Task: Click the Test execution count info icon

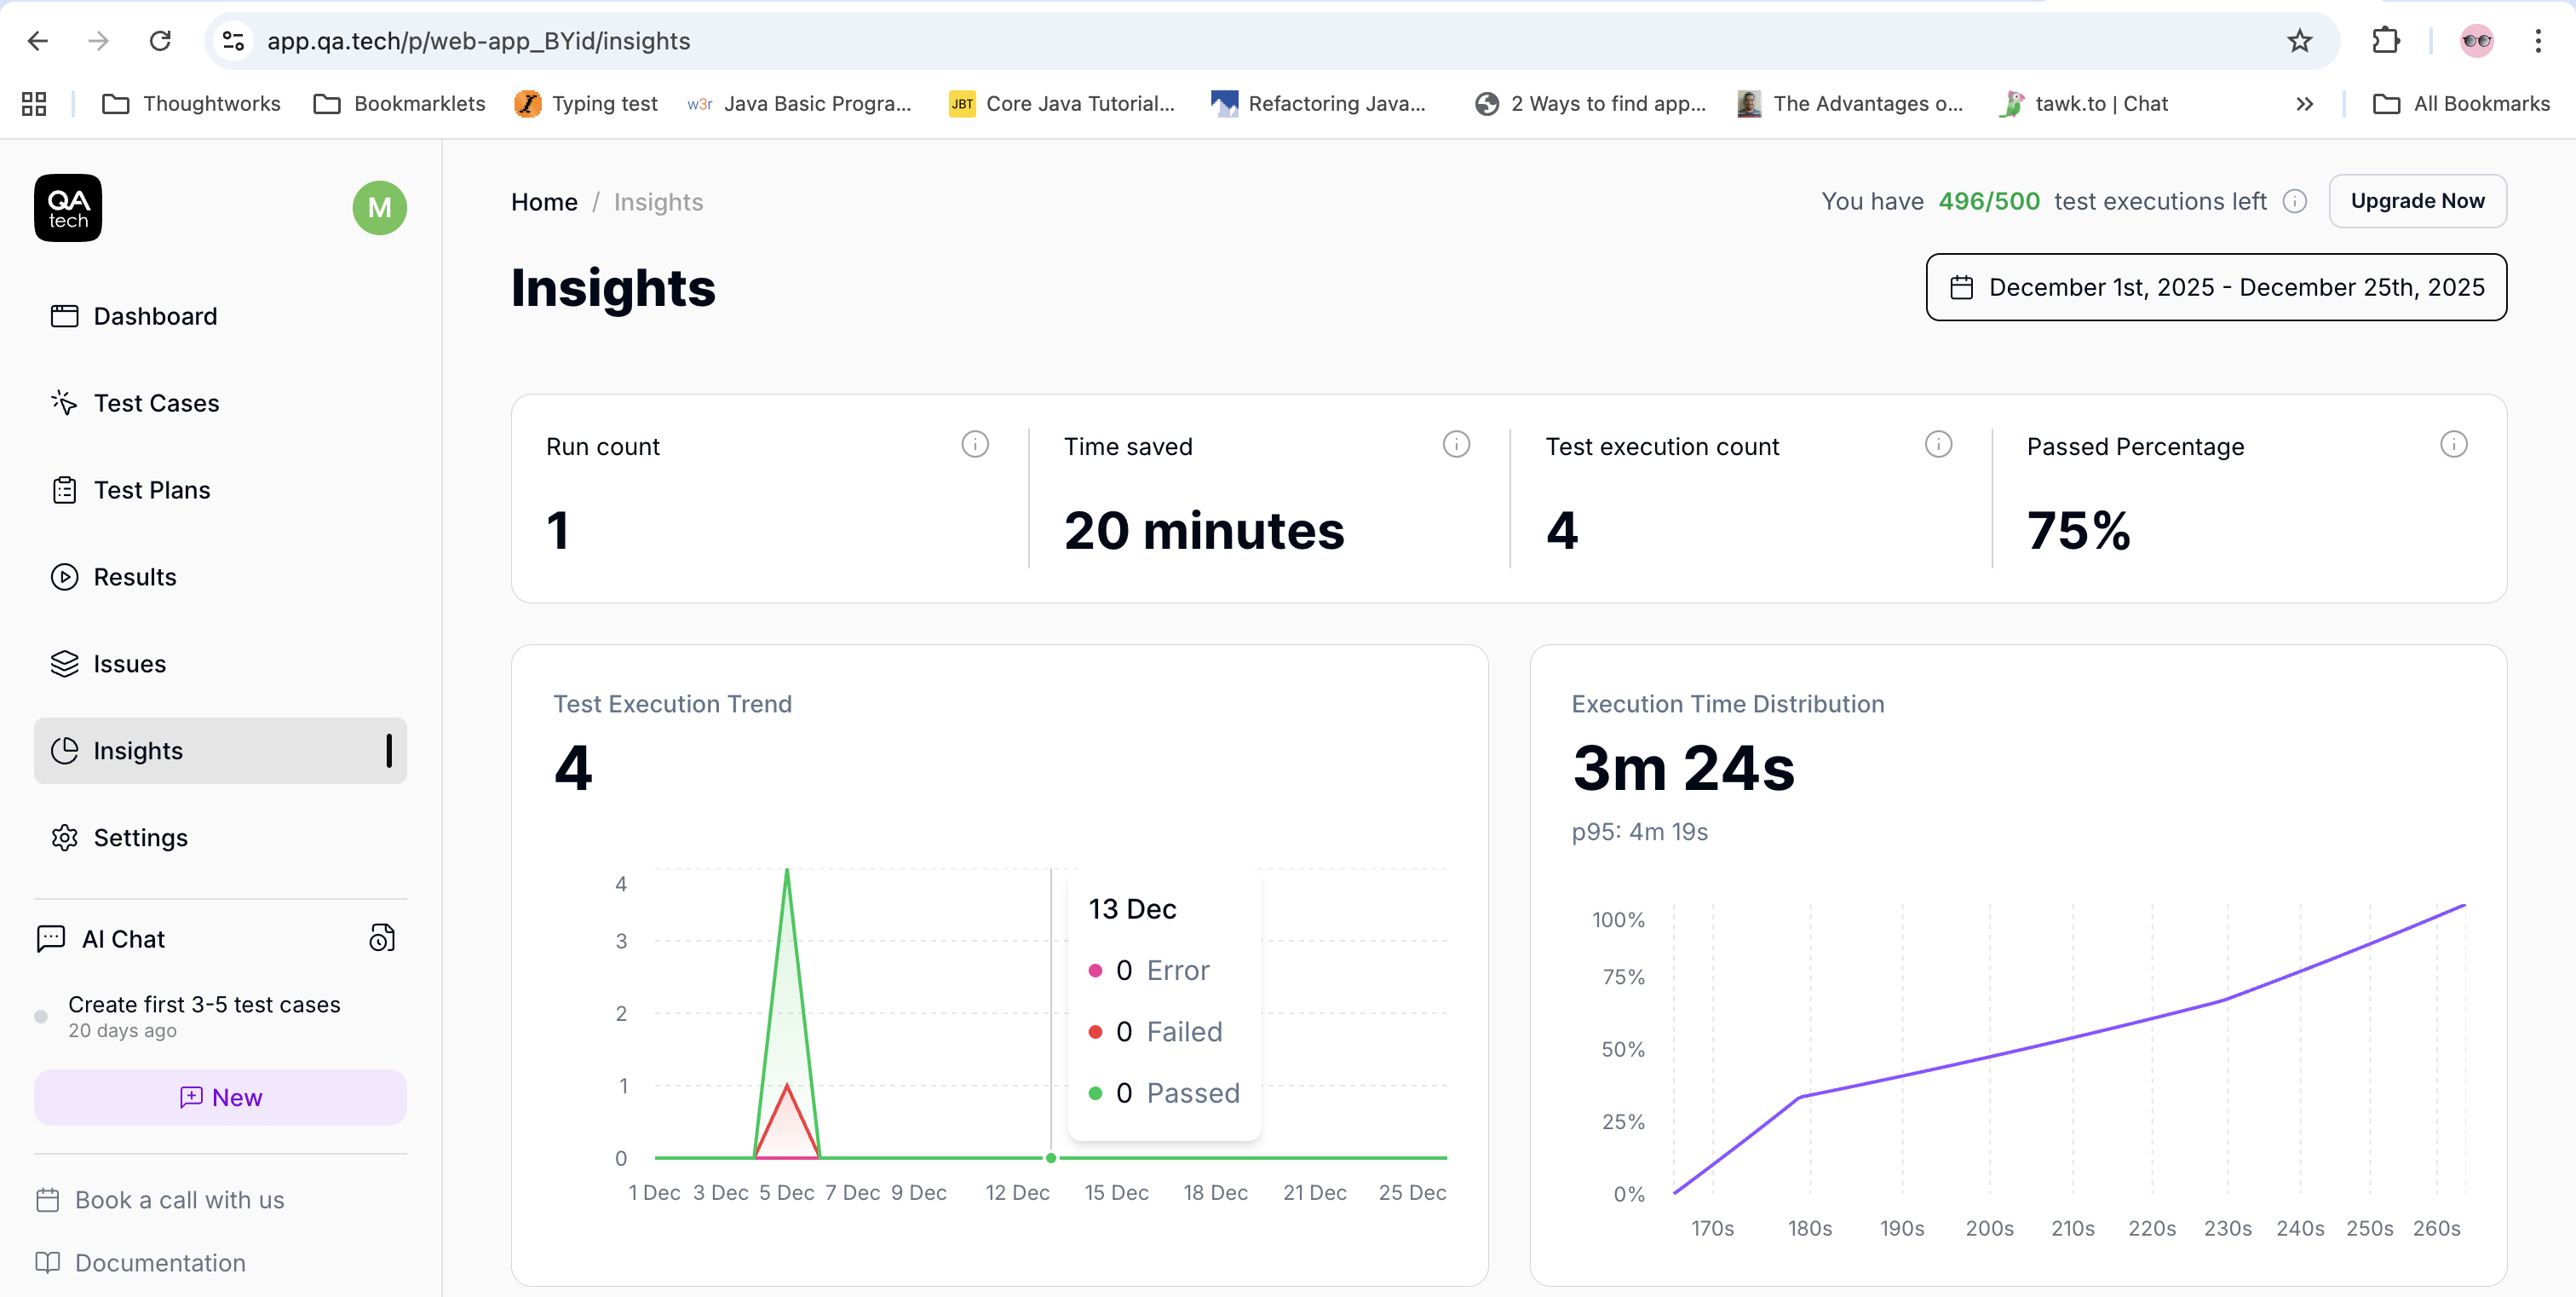Action: click(1937, 444)
